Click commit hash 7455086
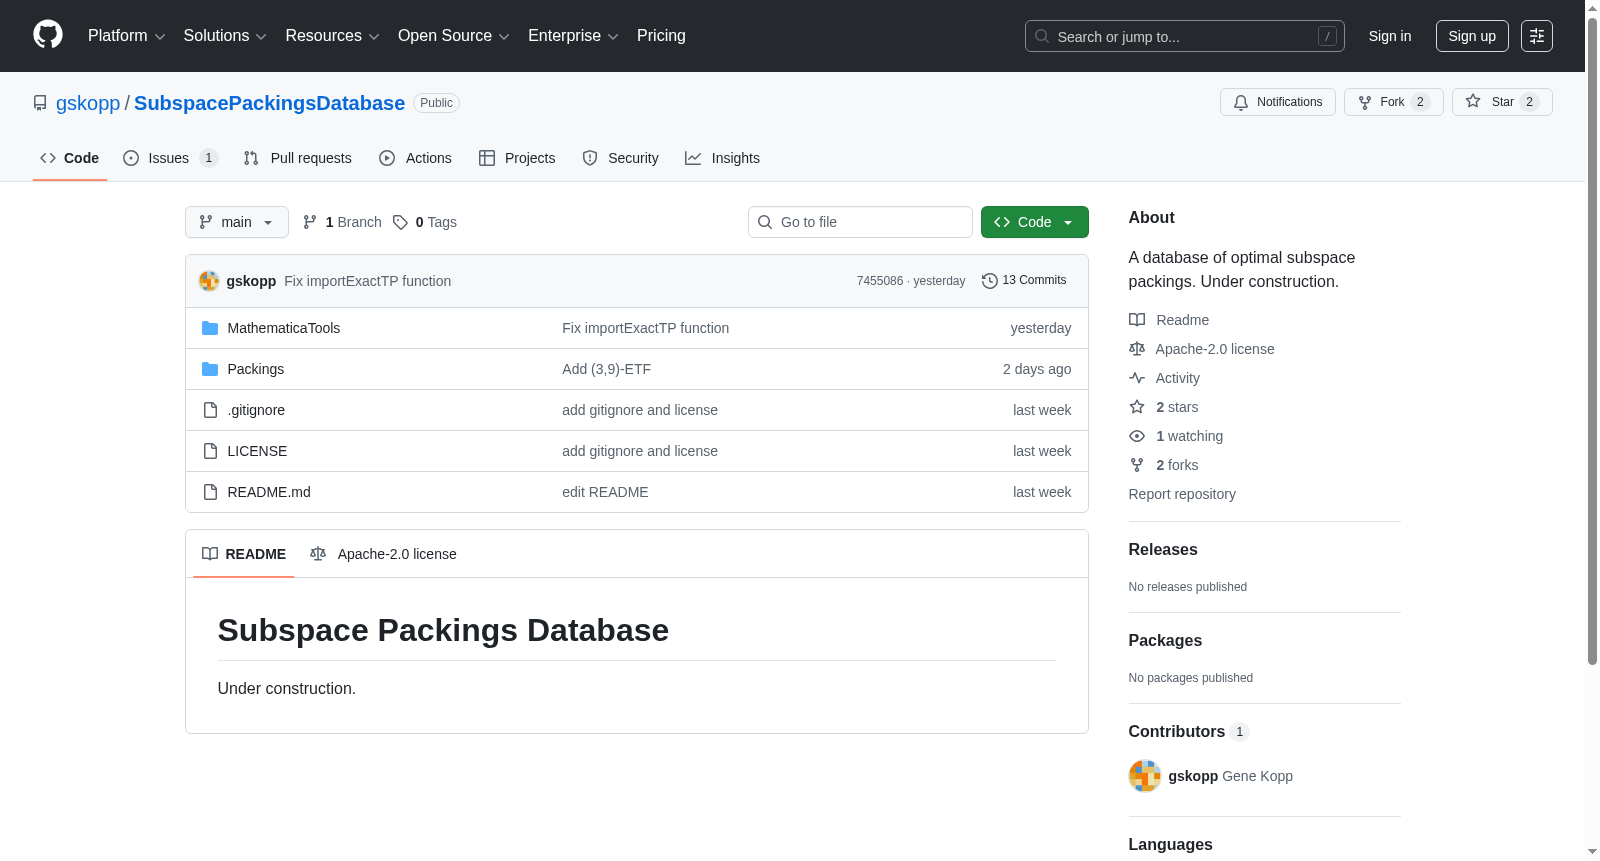The image size is (1600, 861). 880,281
